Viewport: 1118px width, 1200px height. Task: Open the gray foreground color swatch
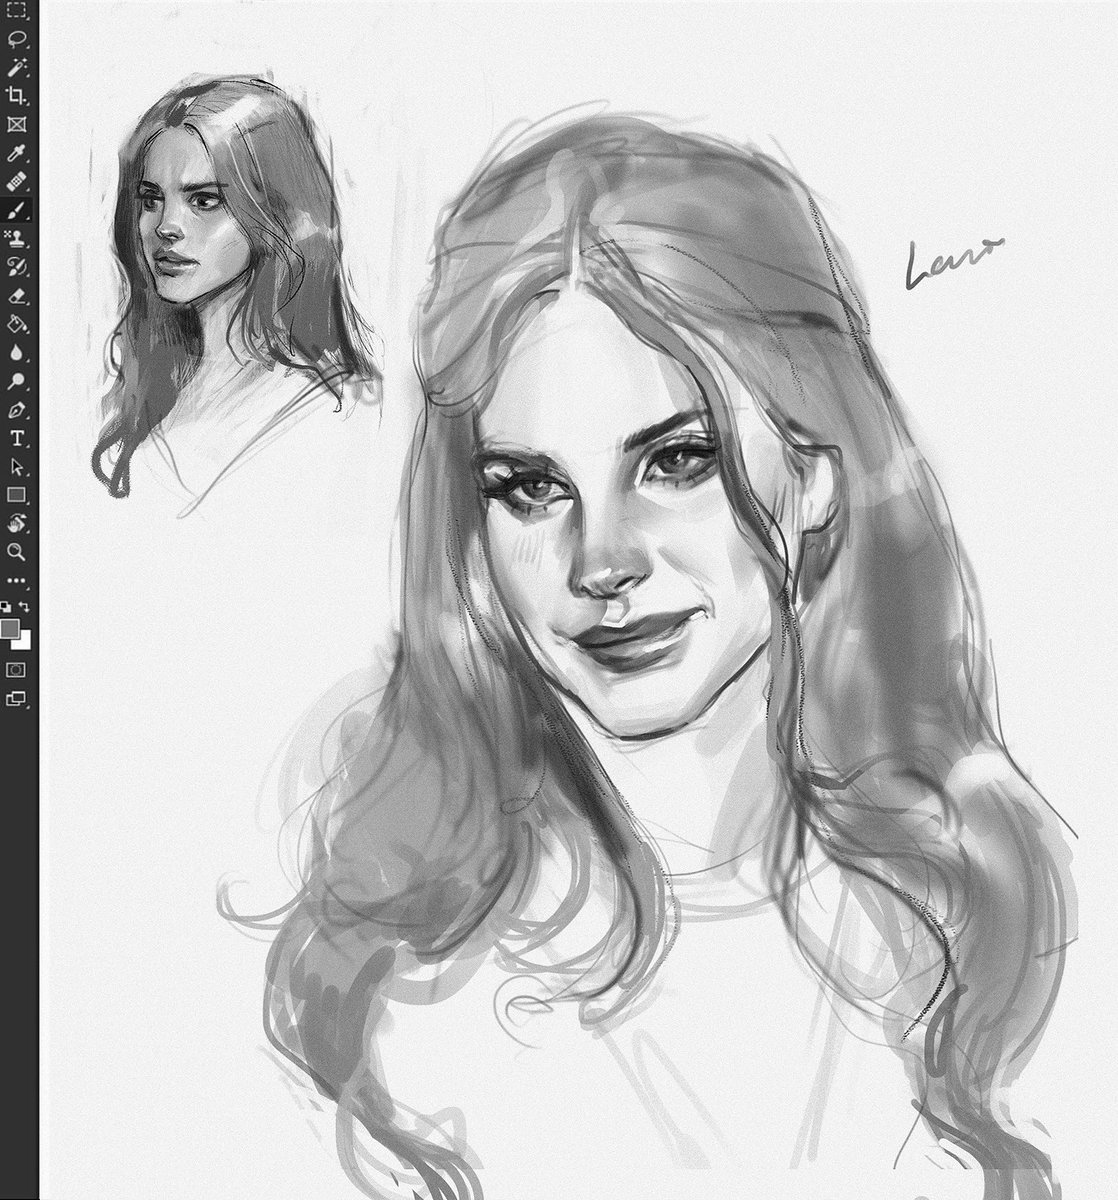pyautogui.click(x=10, y=628)
